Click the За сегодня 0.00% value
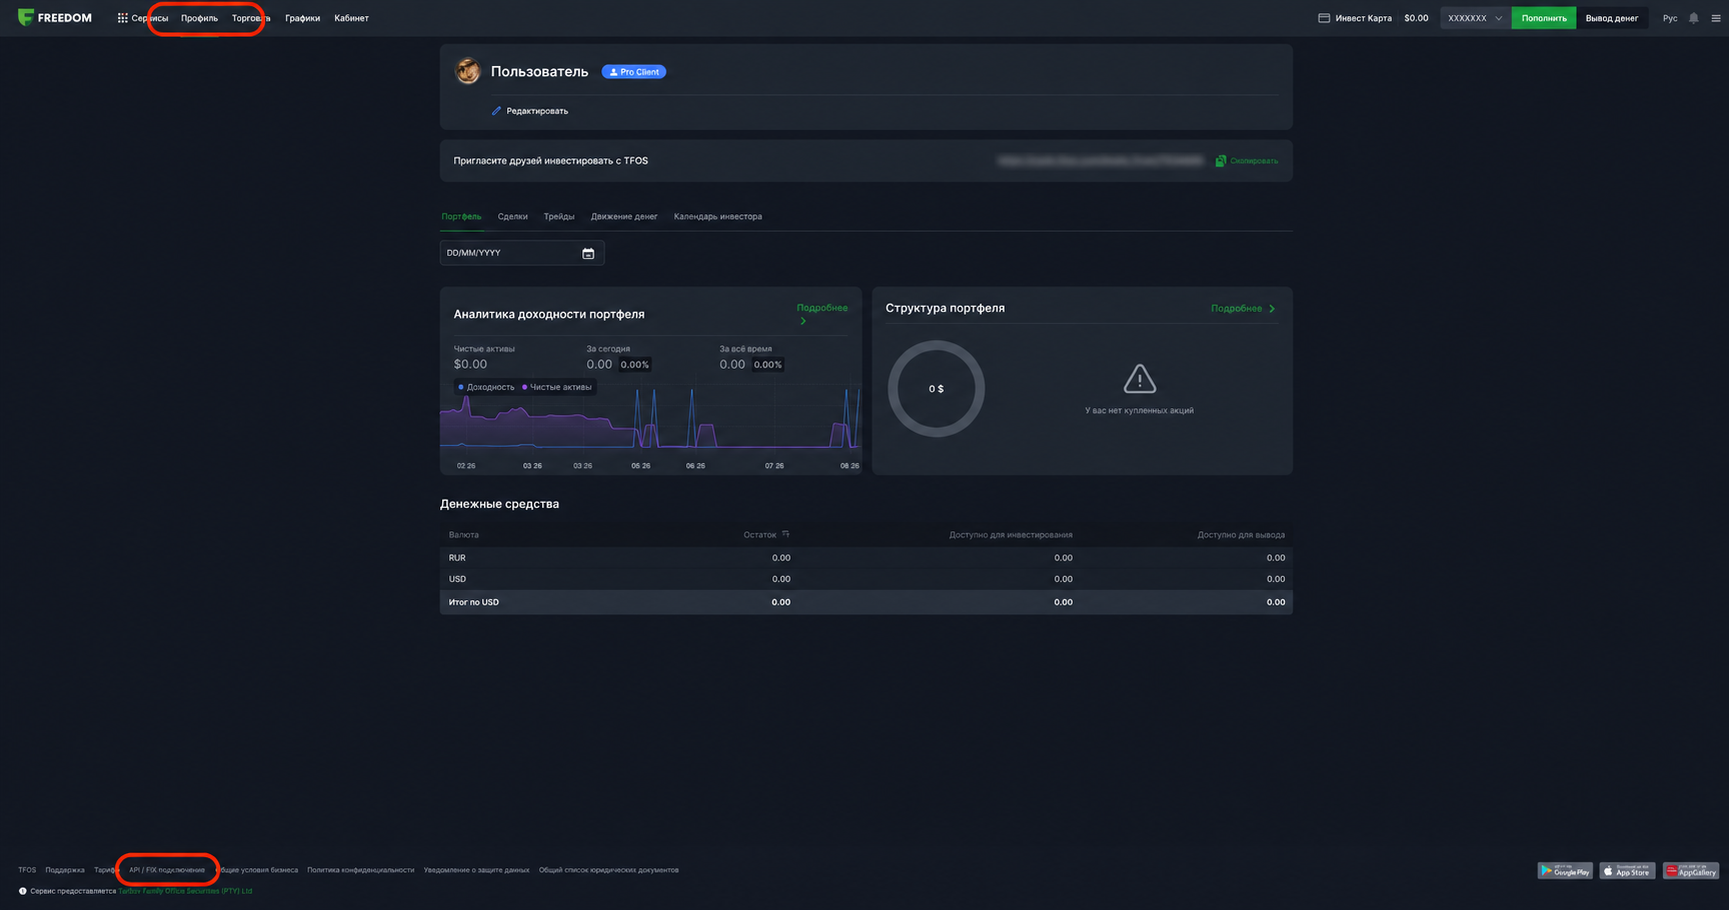Viewport: 1729px width, 910px height. click(634, 365)
